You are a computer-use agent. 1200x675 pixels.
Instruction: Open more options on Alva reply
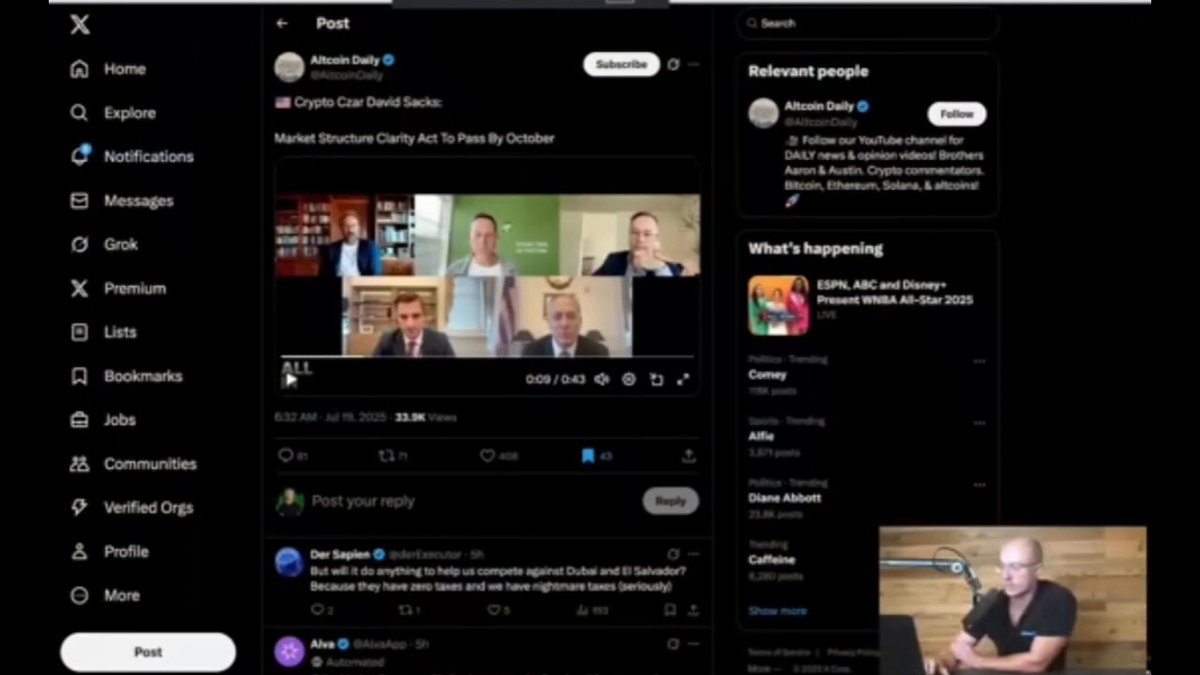[693, 643]
